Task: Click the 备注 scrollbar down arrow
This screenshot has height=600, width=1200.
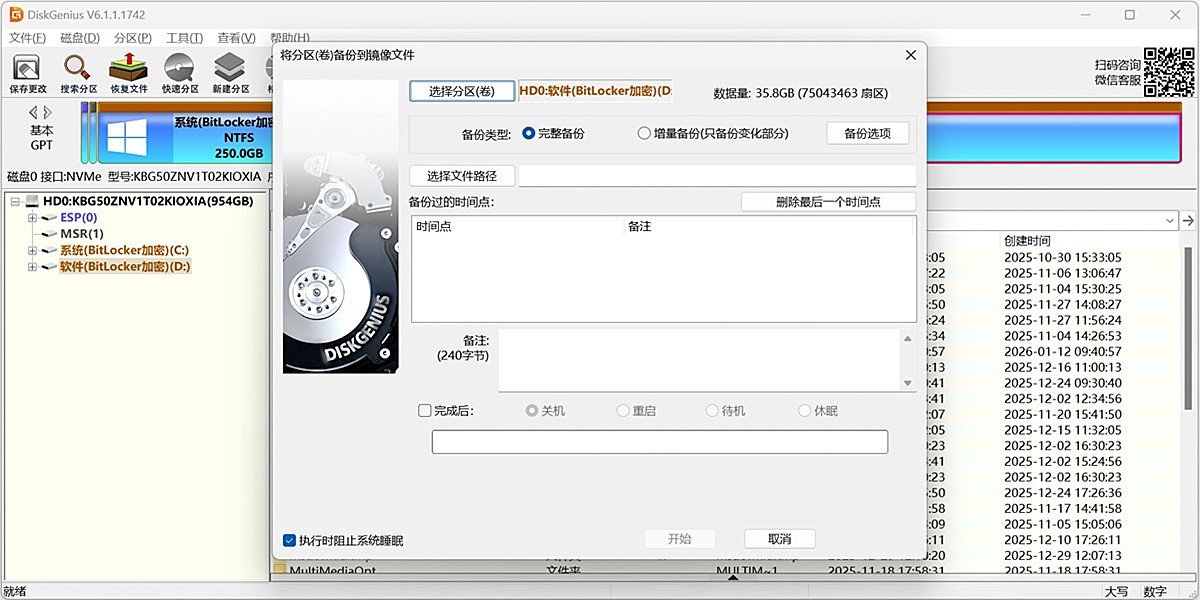Action: (x=908, y=383)
